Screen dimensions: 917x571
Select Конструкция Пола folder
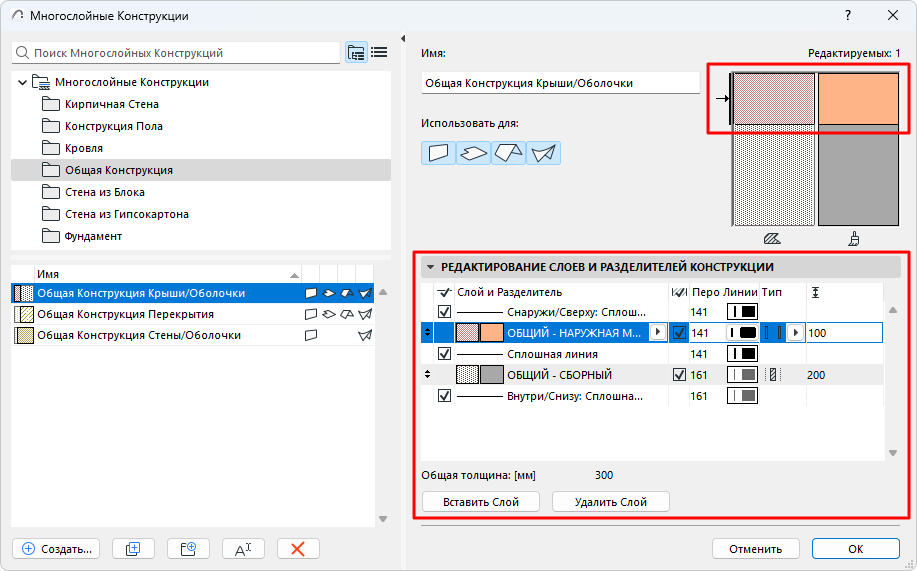click(x=113, y=126)
